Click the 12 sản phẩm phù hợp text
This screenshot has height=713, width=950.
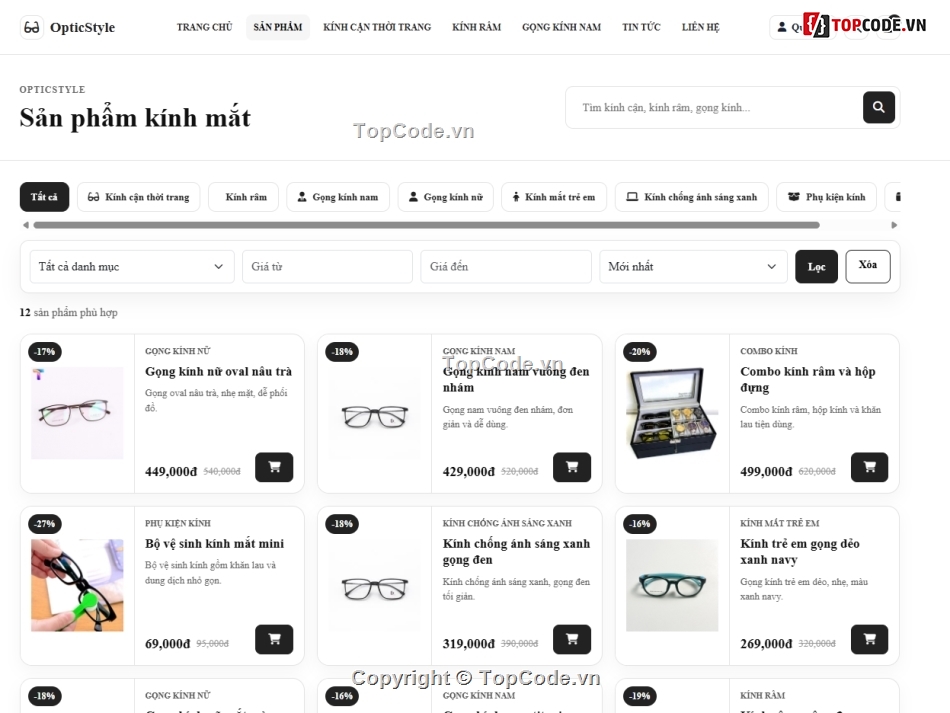click(x=68, y=313)
